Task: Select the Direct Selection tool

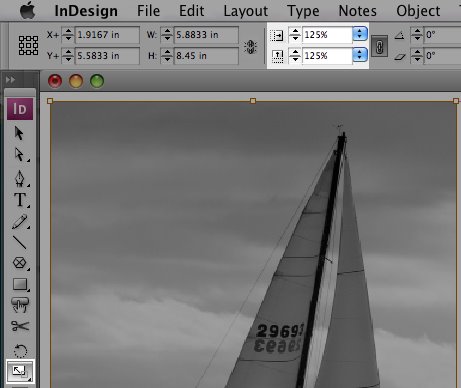Action: 20,155
